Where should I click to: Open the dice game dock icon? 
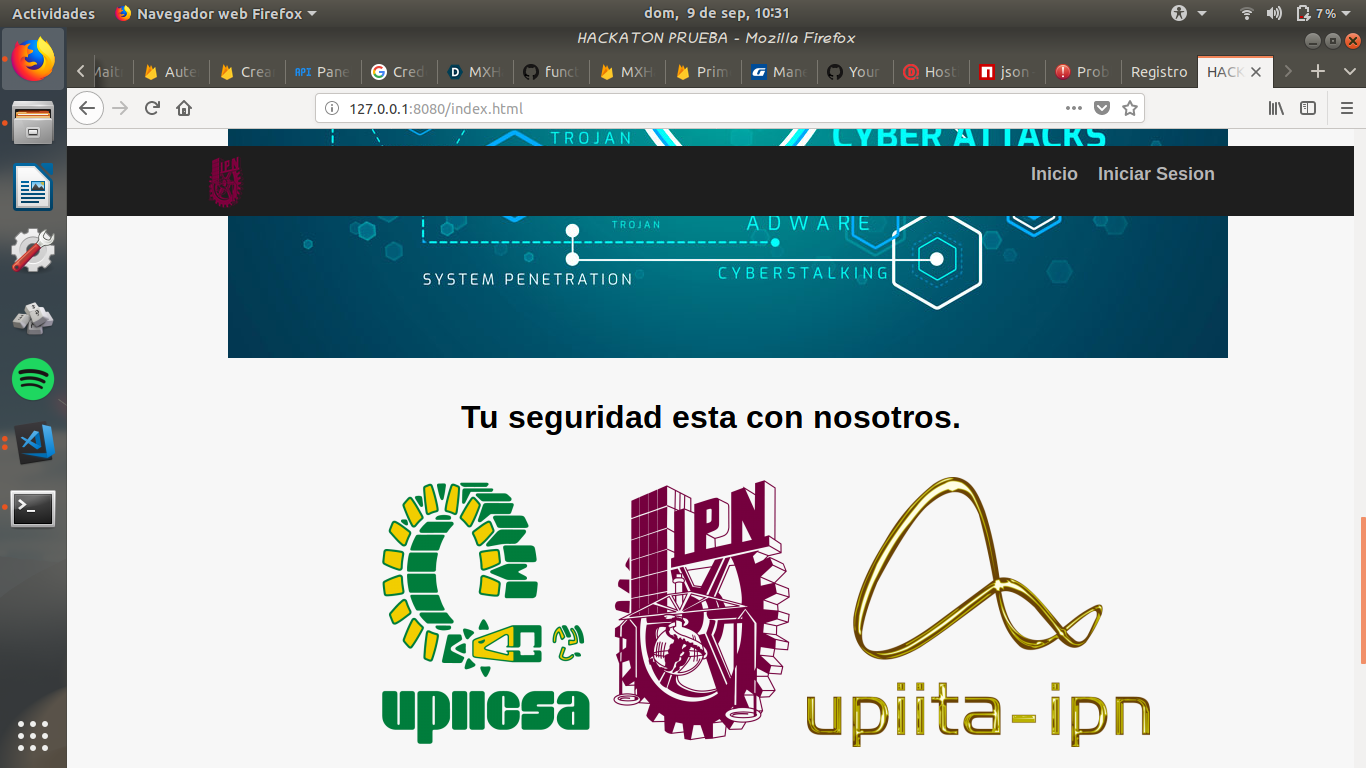tap(33, 316)
